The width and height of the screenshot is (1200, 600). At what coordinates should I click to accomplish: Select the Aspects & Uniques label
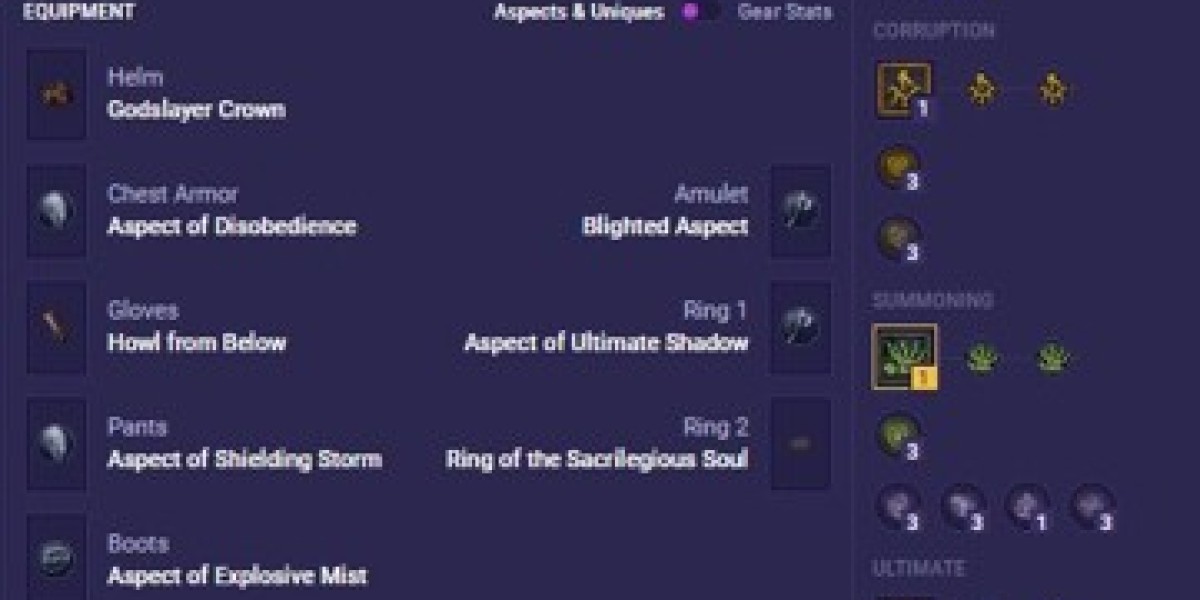click(578, 12)
